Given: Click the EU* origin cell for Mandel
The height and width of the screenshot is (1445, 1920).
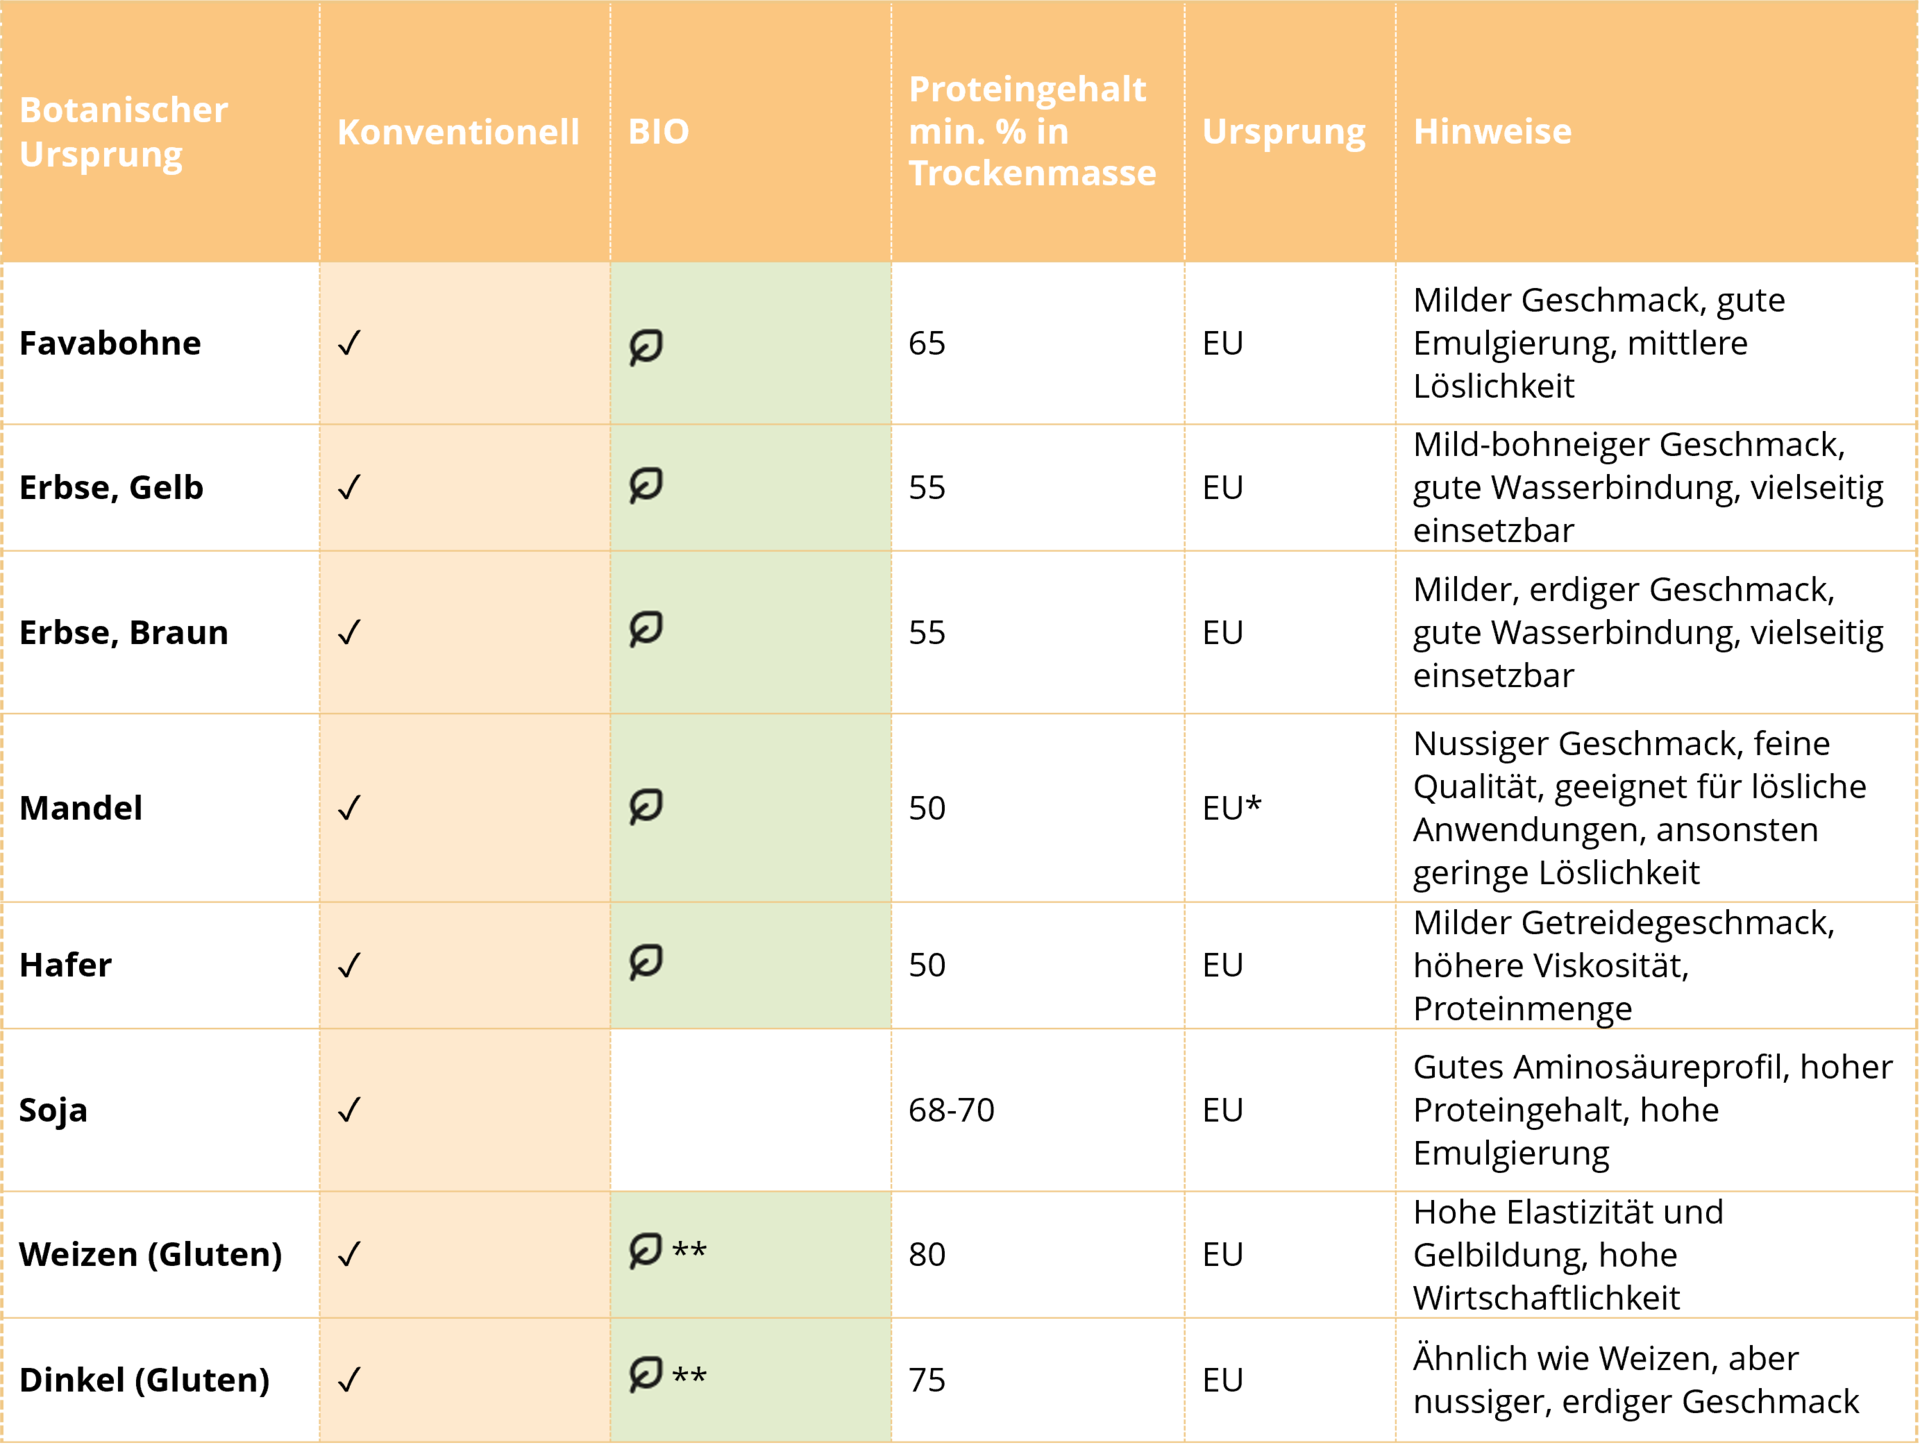Looking at the screenshot, I should [x=1232, y=807].
